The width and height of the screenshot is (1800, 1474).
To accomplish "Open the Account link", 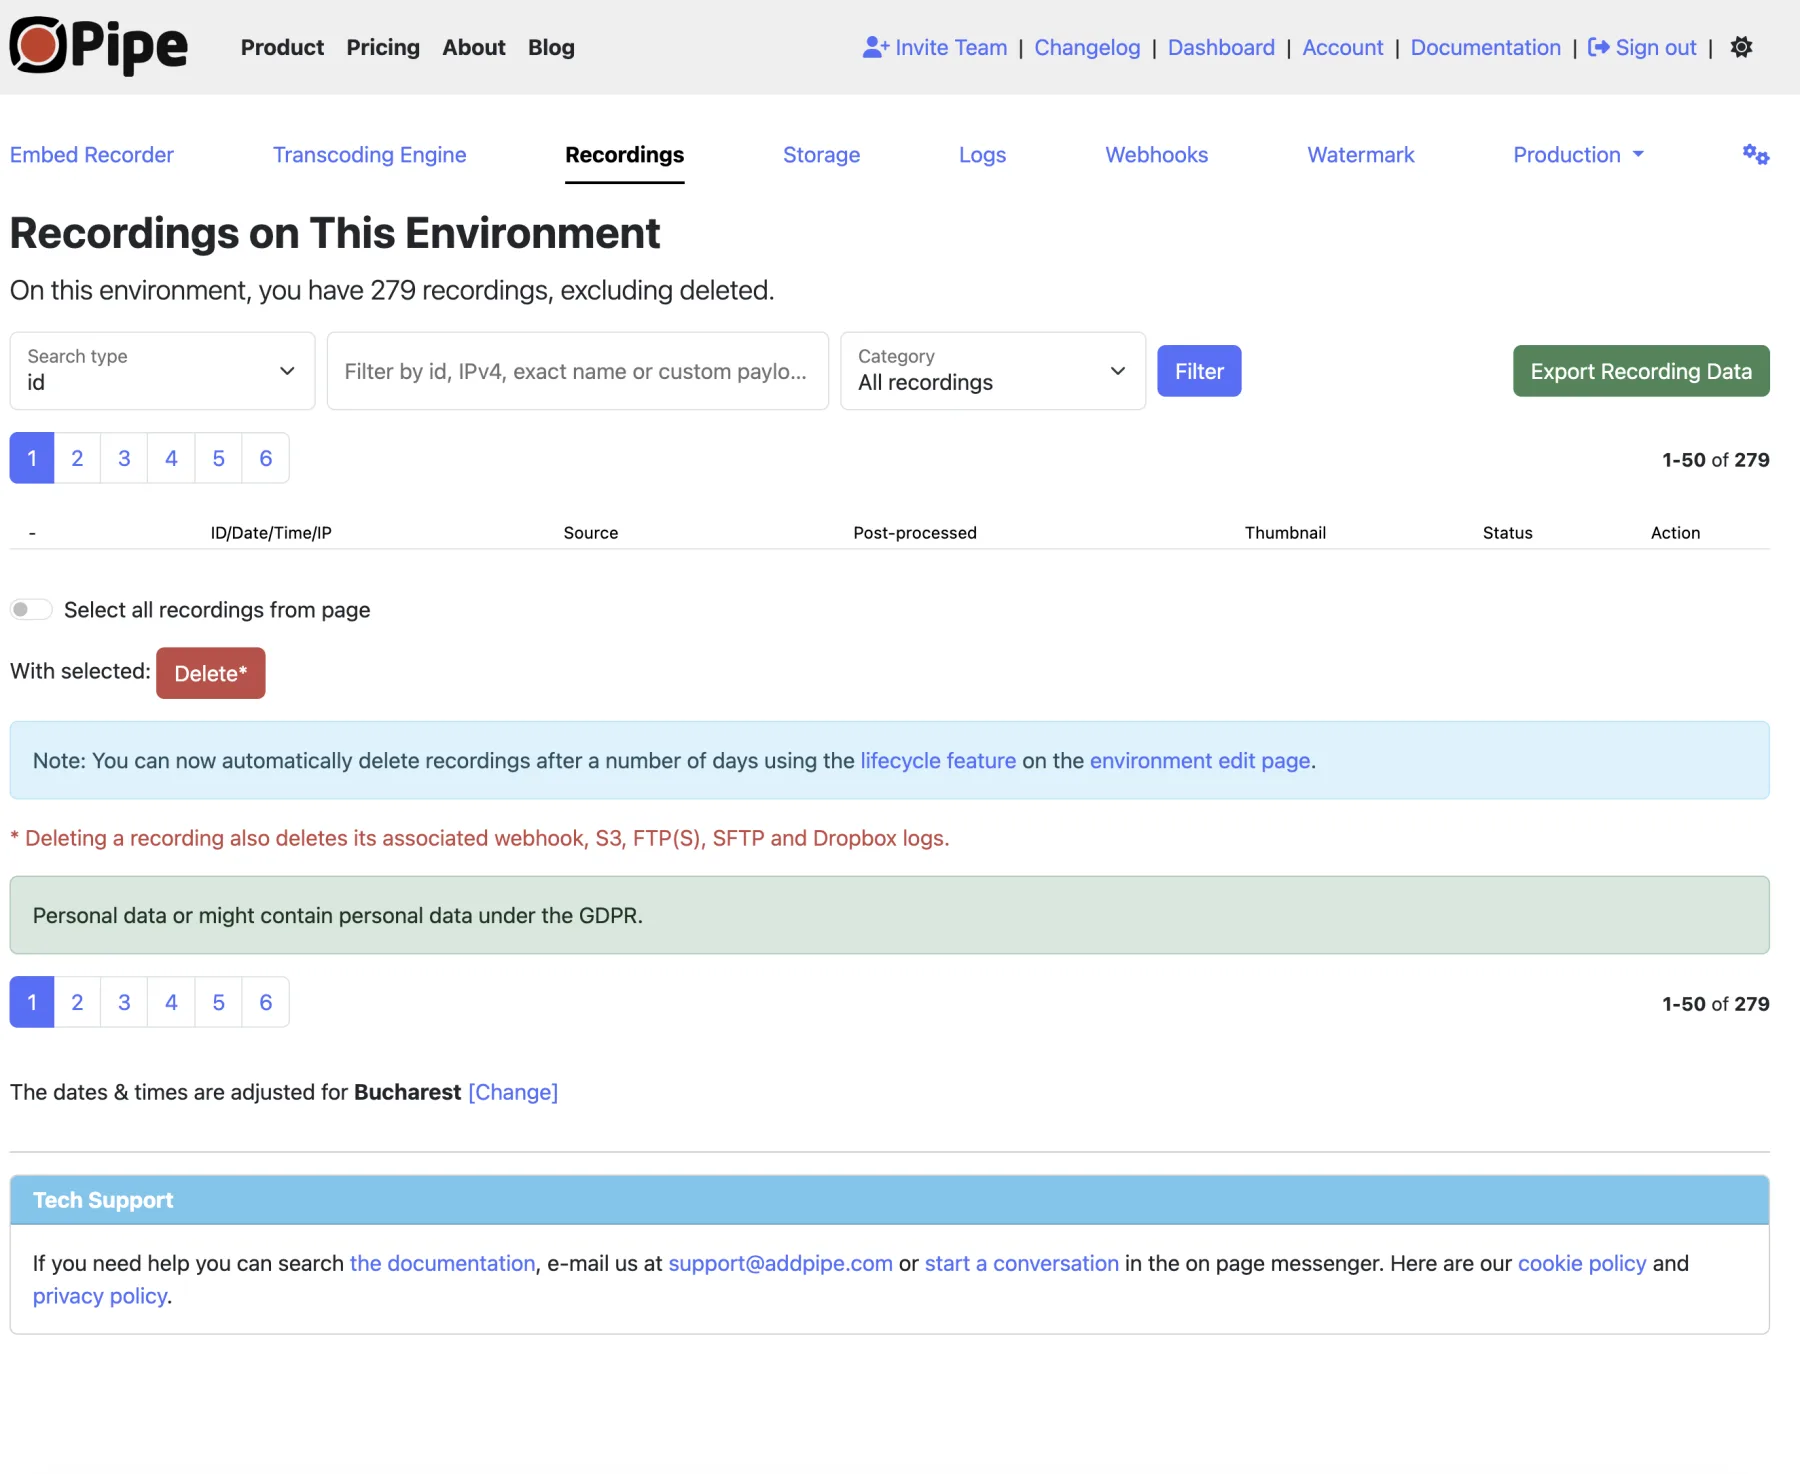I will point(1343,47).
